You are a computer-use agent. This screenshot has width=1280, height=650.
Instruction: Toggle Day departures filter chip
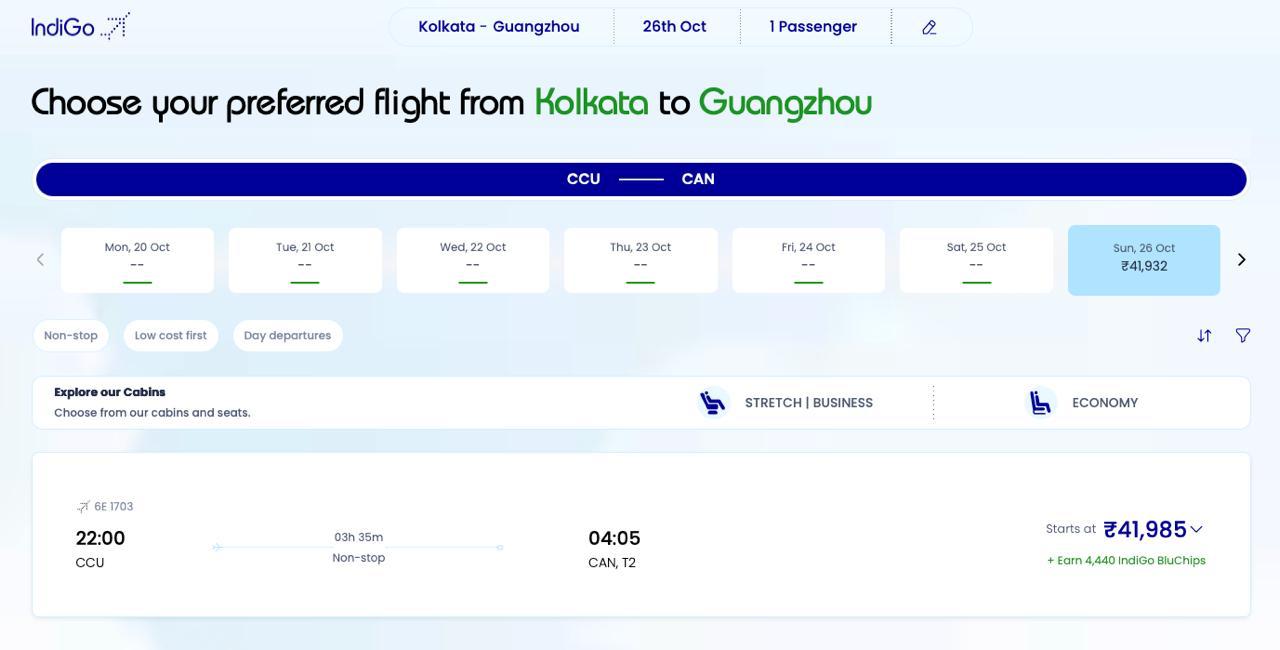tap(287, 336)
